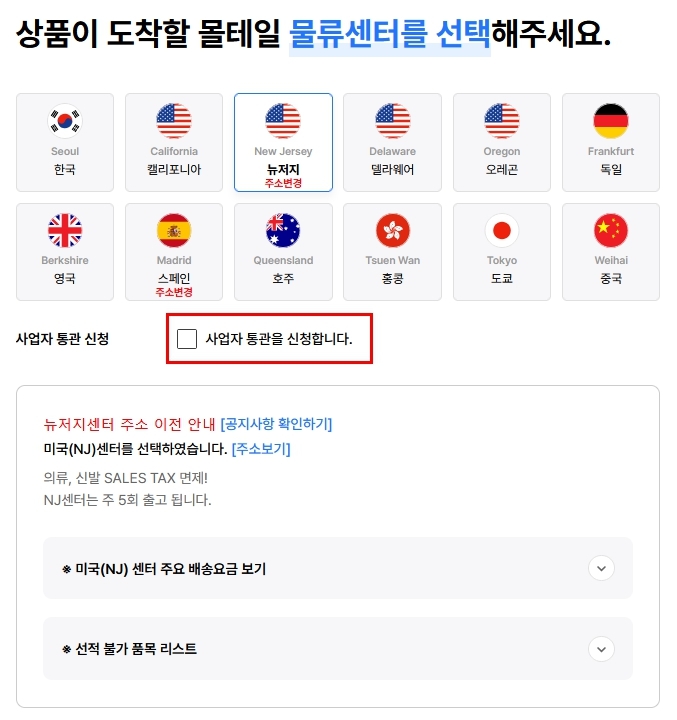Select the Oregon 오레곤 center card
This screenshot has width=677, height=720.
[x=502, y=142]
